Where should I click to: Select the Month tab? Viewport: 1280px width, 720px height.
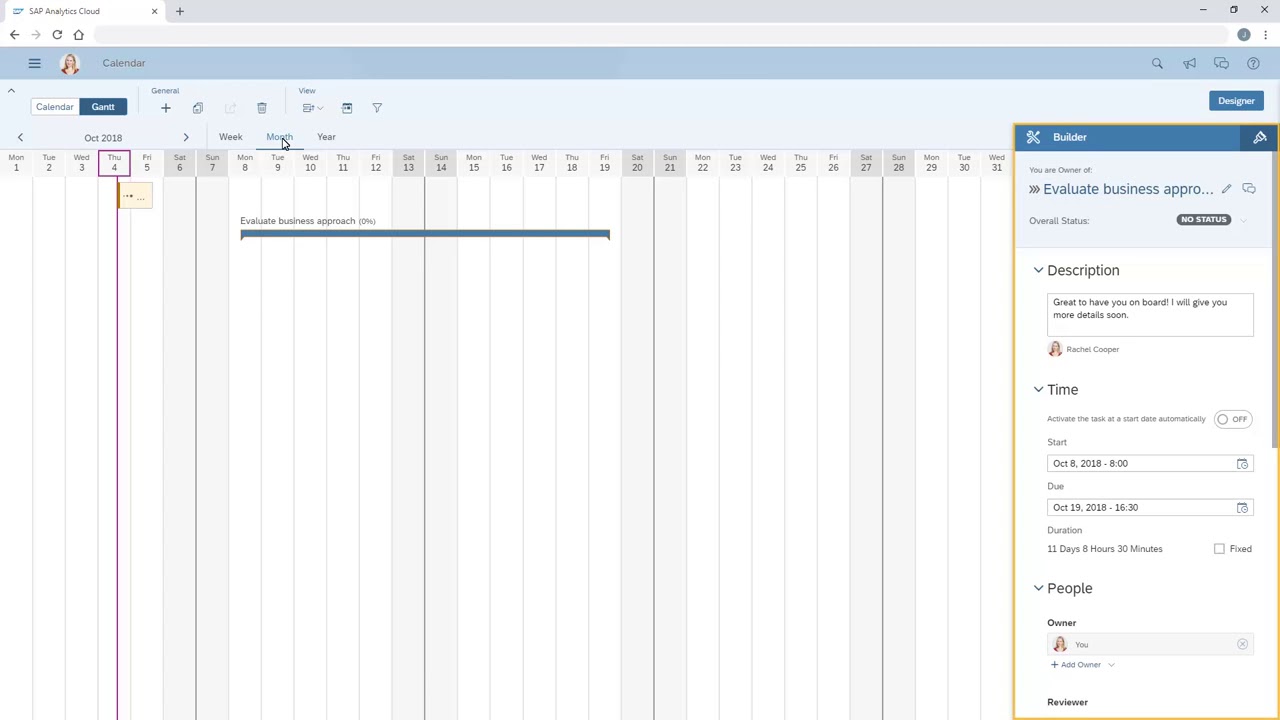click(279, 137)
